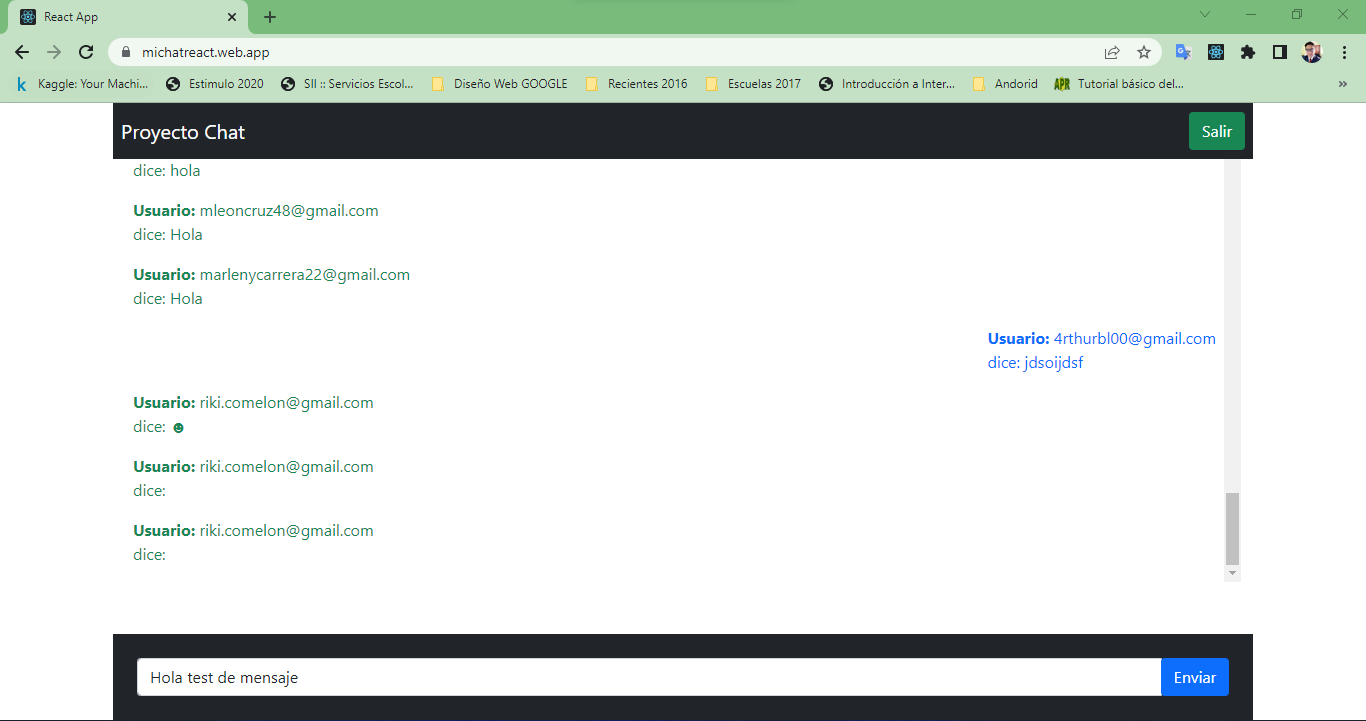The width and height of the screenshot is (1366, 721).
Task: Click mleoncruz48@gmail.com user text
Action: [x=289, y=211]
